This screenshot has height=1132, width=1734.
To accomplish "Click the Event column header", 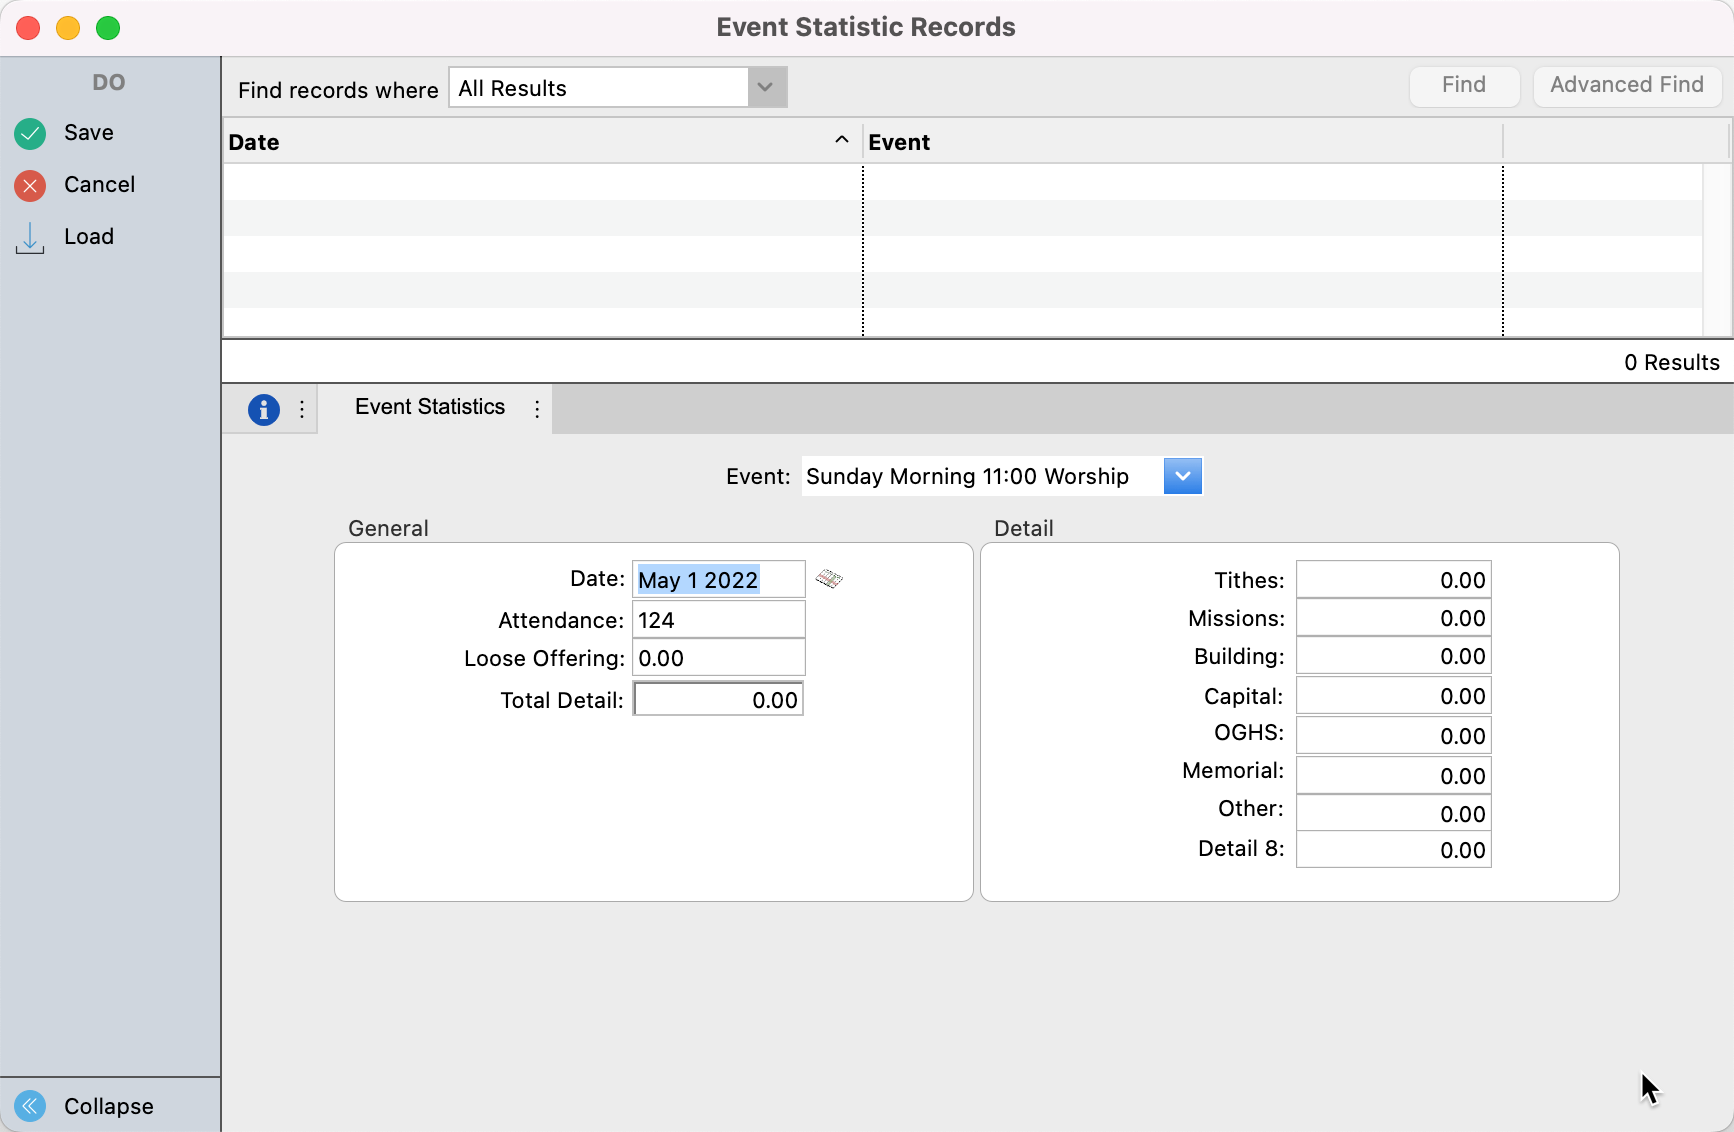I will click(1180, 142).
